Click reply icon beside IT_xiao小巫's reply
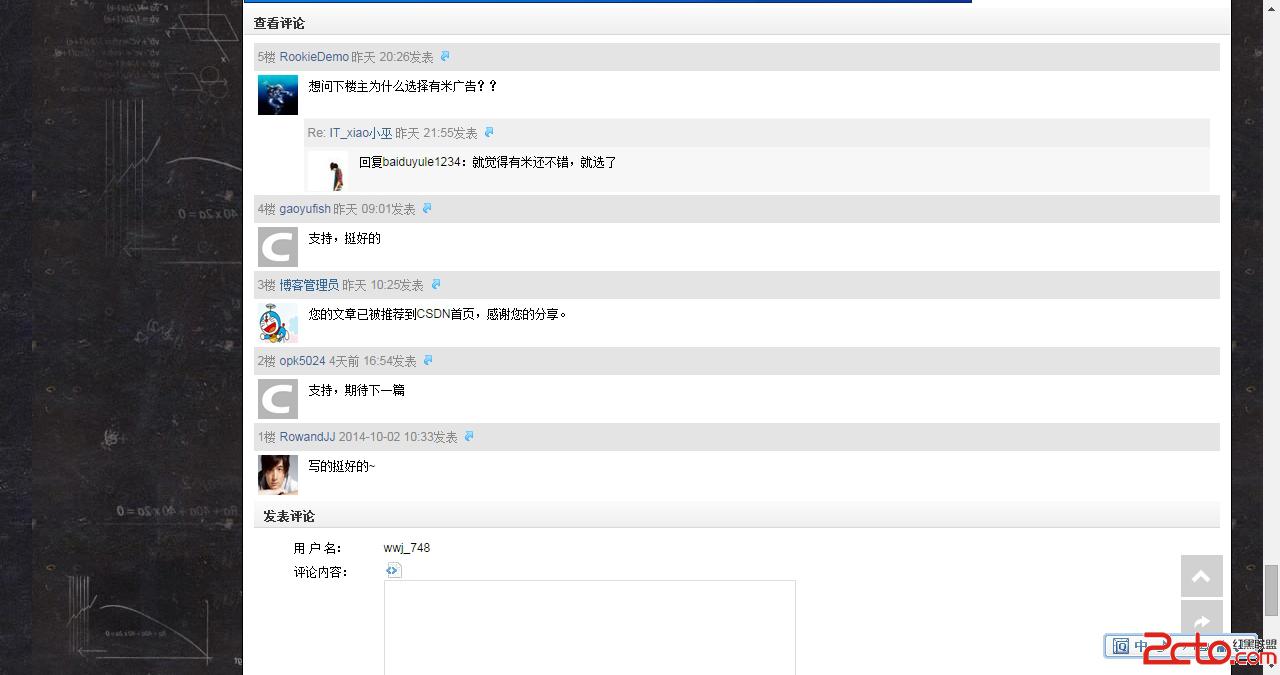This screenshot has height=675, width=1280. (489, 133)
